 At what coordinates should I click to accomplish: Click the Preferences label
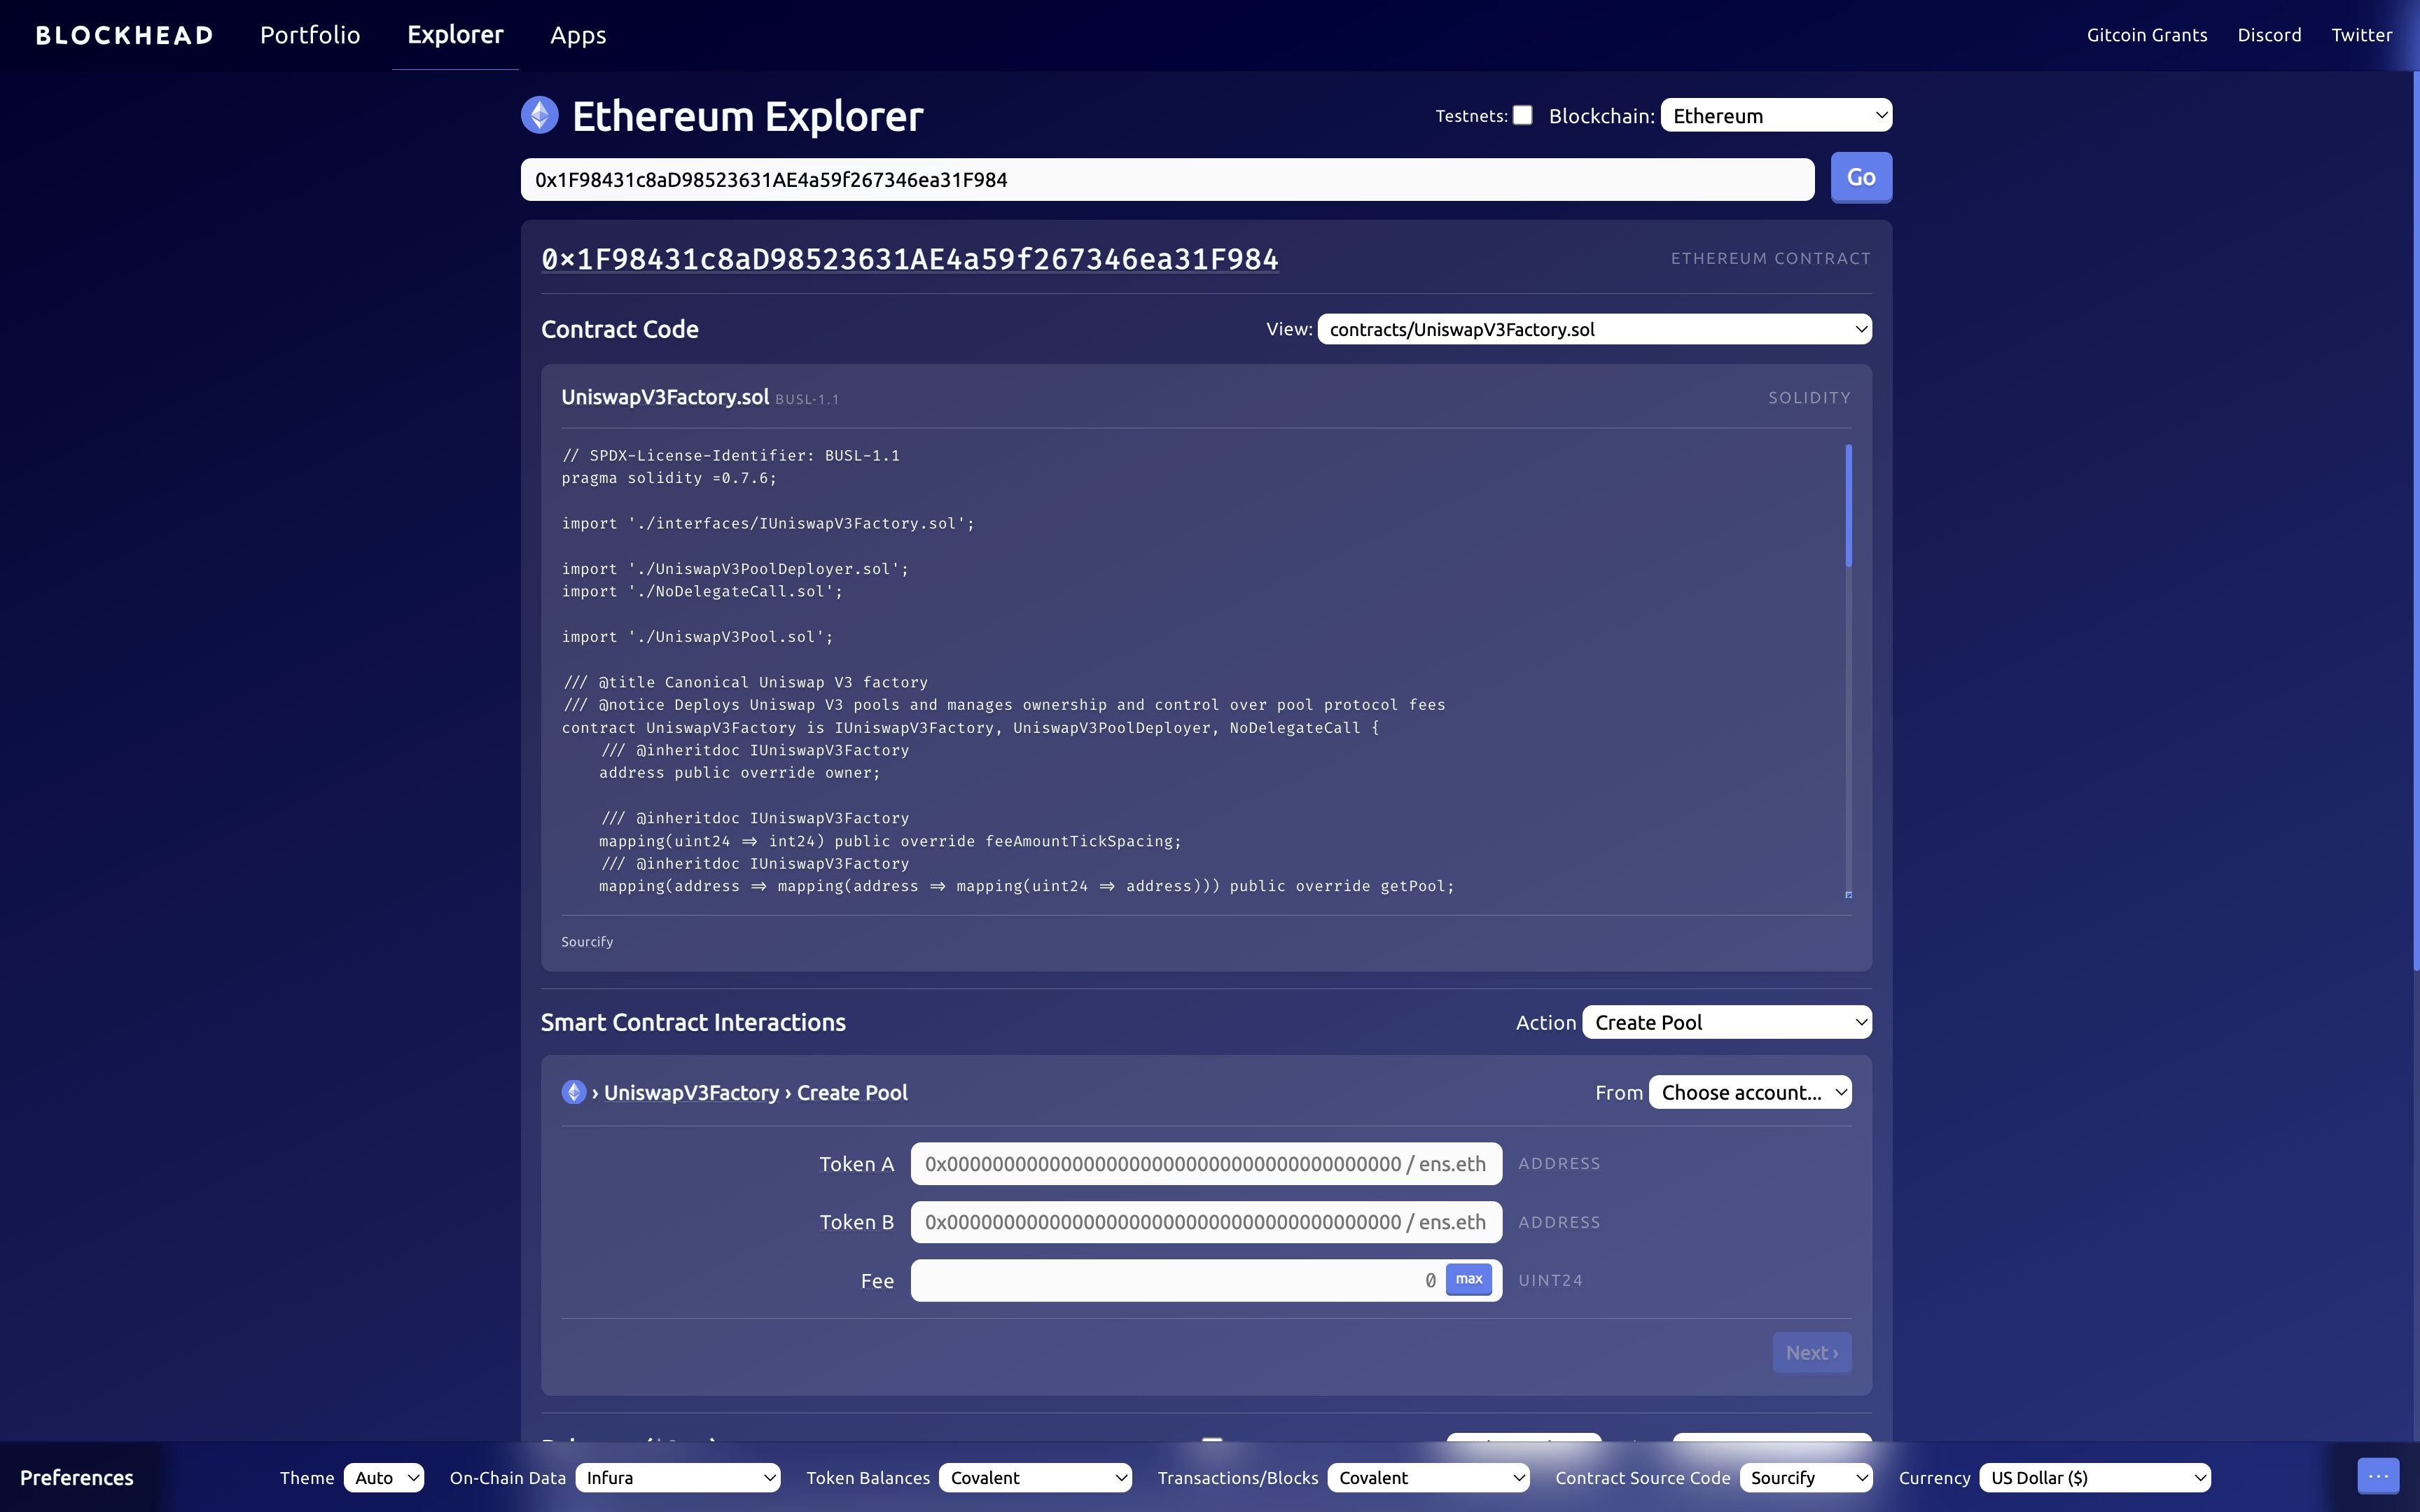77,1477
